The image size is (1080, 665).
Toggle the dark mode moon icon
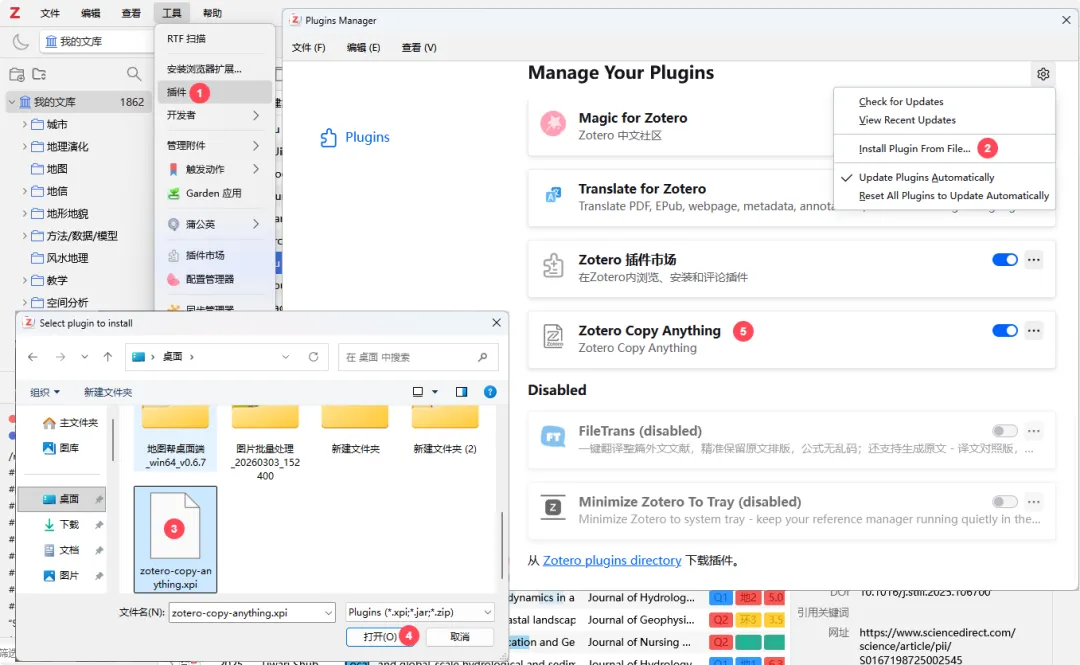21,42
